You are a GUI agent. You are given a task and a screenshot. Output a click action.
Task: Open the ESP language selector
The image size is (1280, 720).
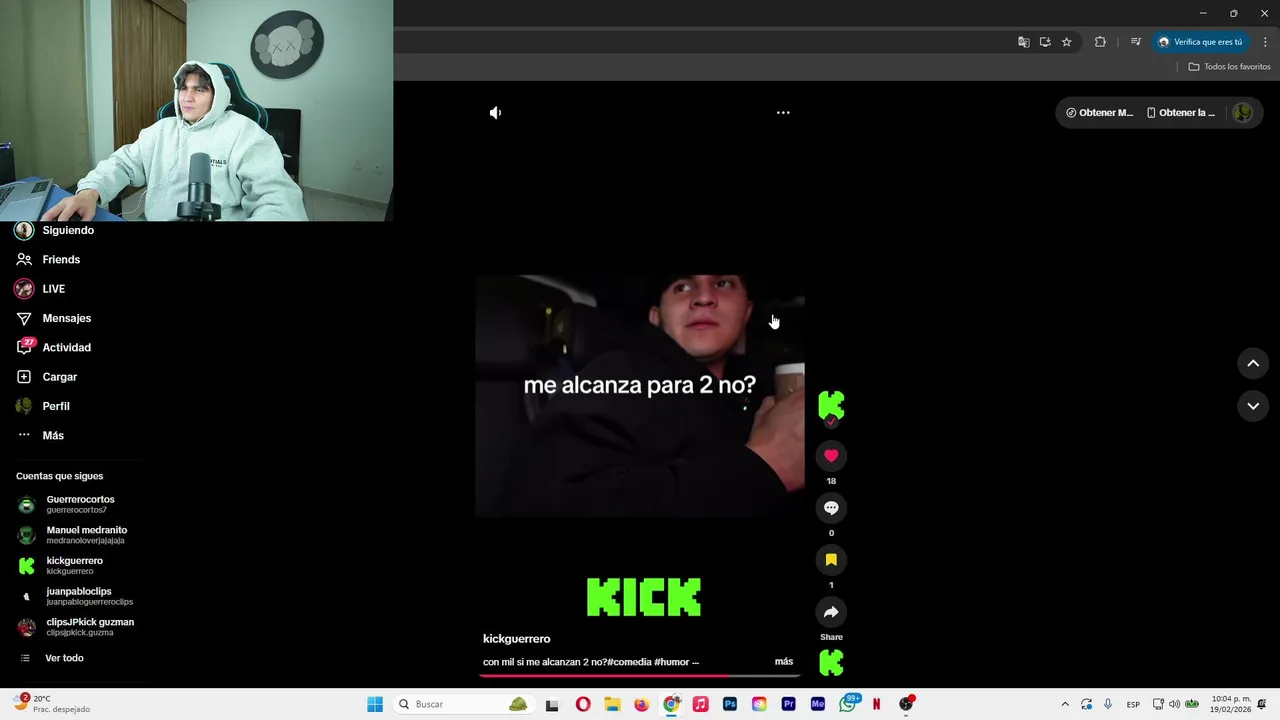1133,704
